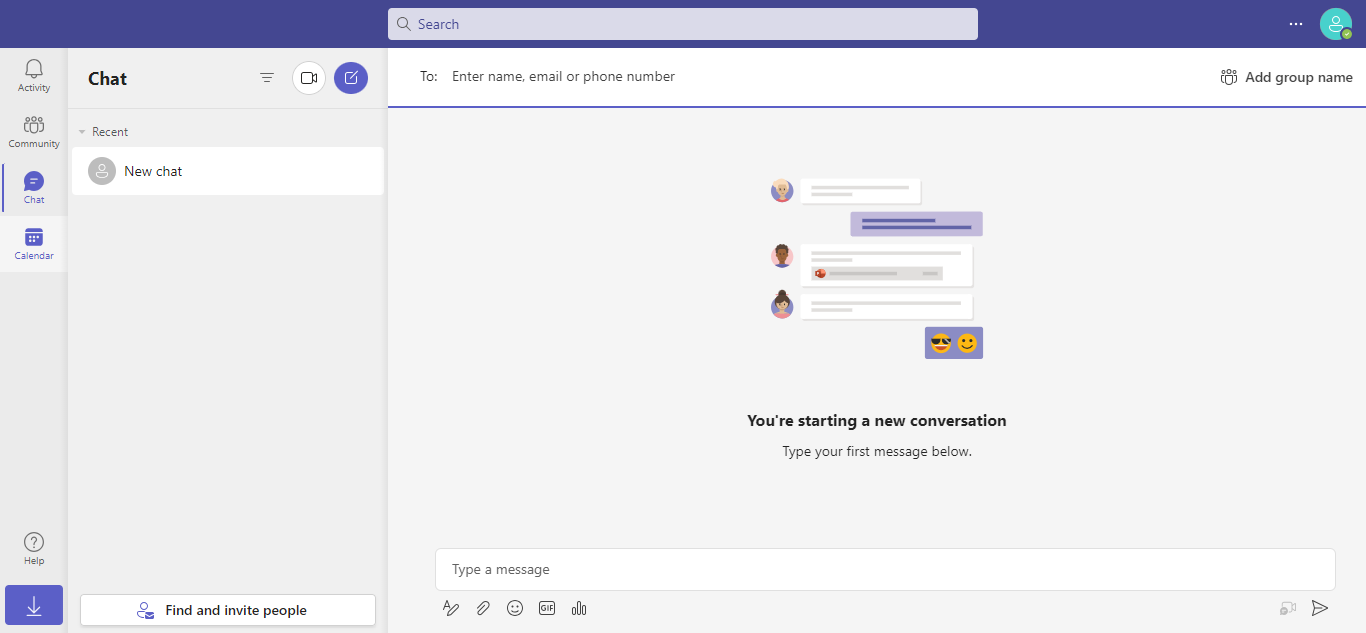
Task: Select the New chat list item
Action: (x=228, y=171)
